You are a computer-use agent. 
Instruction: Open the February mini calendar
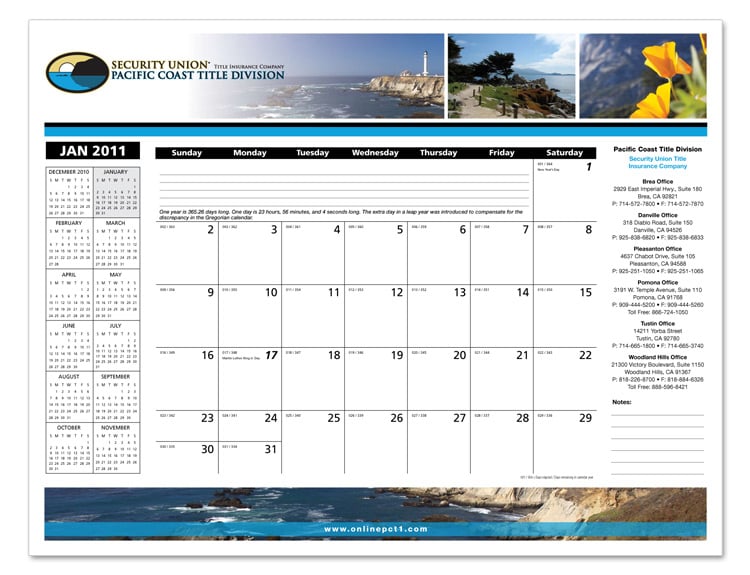(69, 243)
